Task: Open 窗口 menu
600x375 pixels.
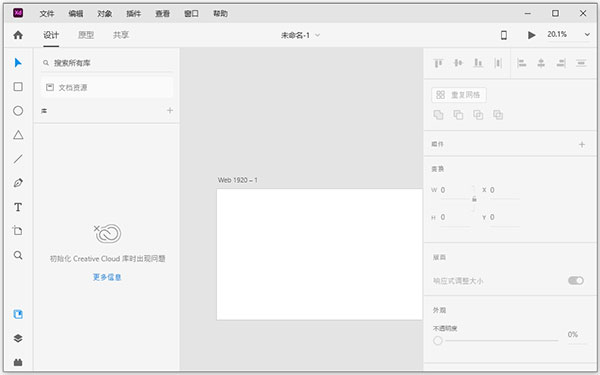Action: pyautogui.click(x=191, y=14)
